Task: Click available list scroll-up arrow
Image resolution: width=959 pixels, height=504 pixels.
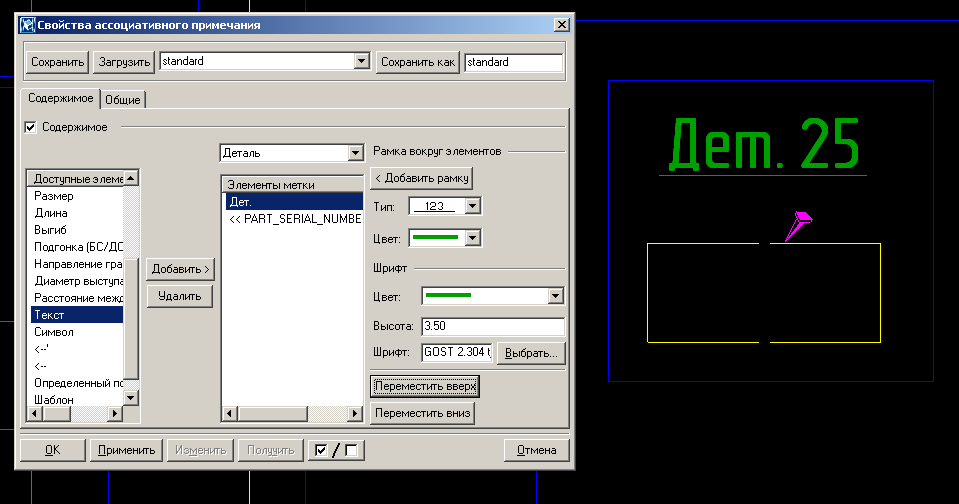Action: pyautogui.click(x=131, y=178)
